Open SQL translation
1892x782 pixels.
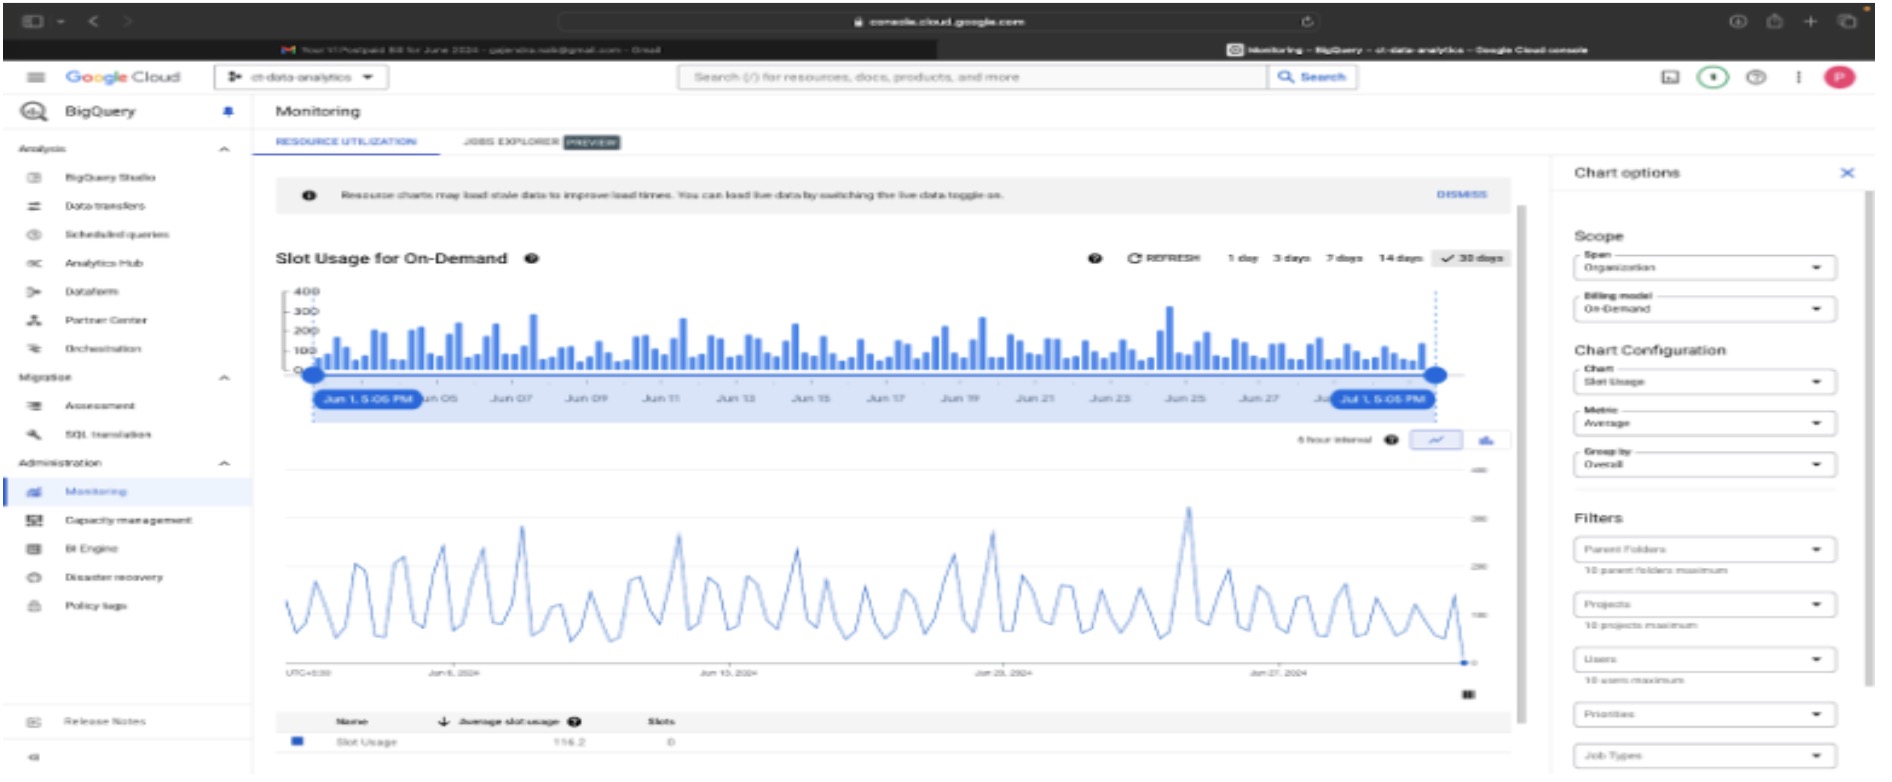click(x=108, y=435)
